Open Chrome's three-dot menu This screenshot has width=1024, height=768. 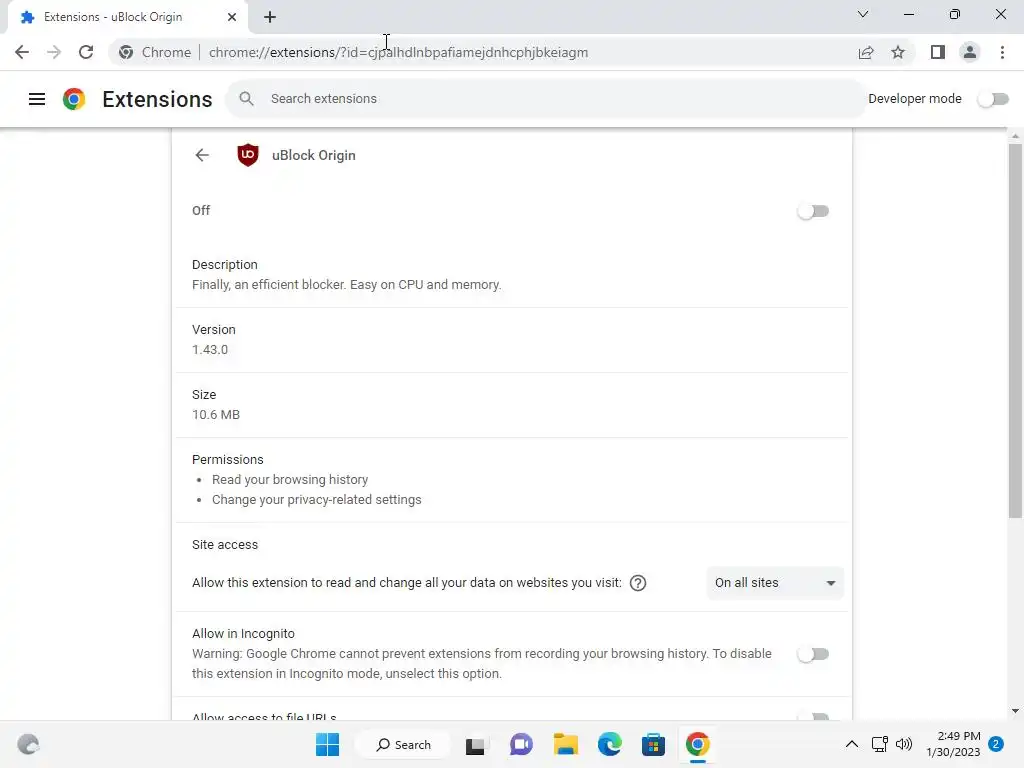coord(1002,52)
